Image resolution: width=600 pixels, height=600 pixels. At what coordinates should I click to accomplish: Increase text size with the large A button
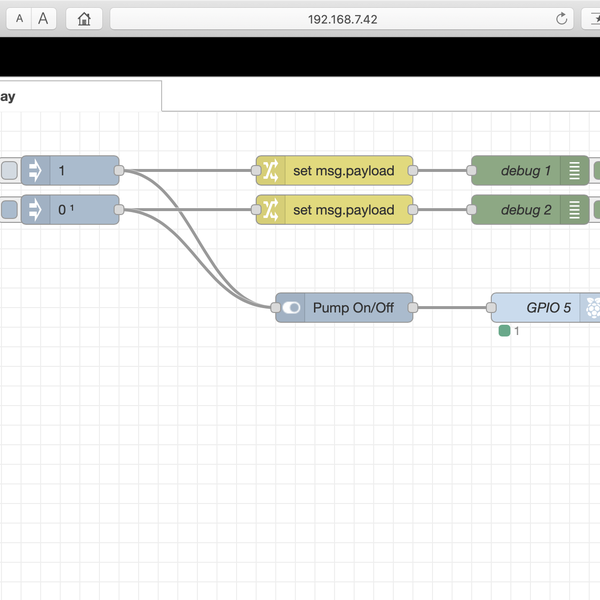[x=44, y=18]
